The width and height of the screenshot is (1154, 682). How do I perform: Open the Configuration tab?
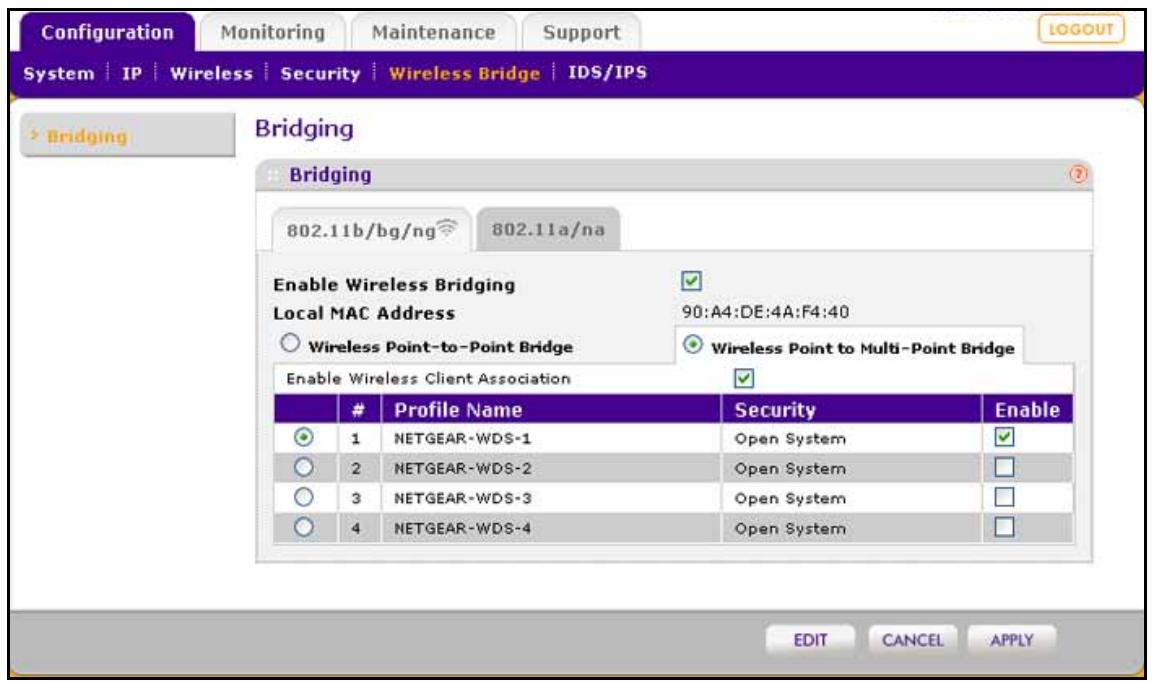coord(107,32)
